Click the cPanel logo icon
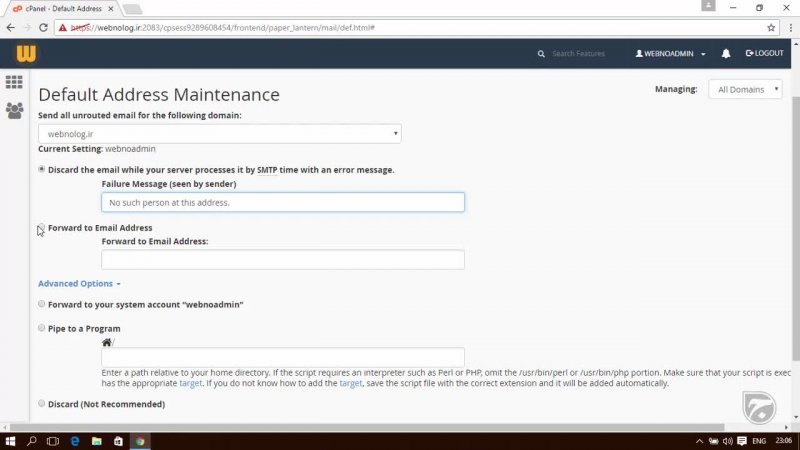This screenshot has width=800, height=450. (x=26, y=53)
